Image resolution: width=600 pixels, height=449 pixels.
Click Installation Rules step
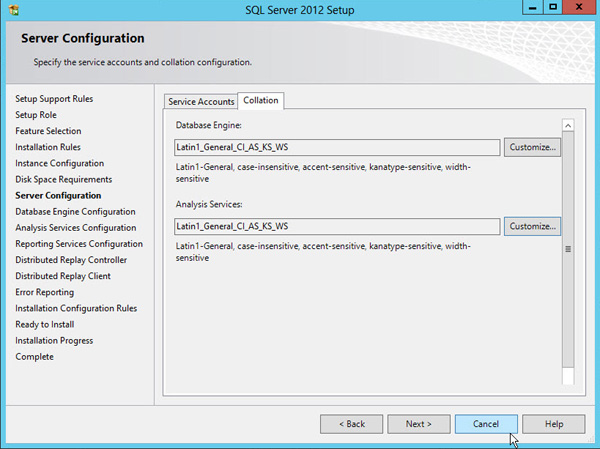click(48, 147)
